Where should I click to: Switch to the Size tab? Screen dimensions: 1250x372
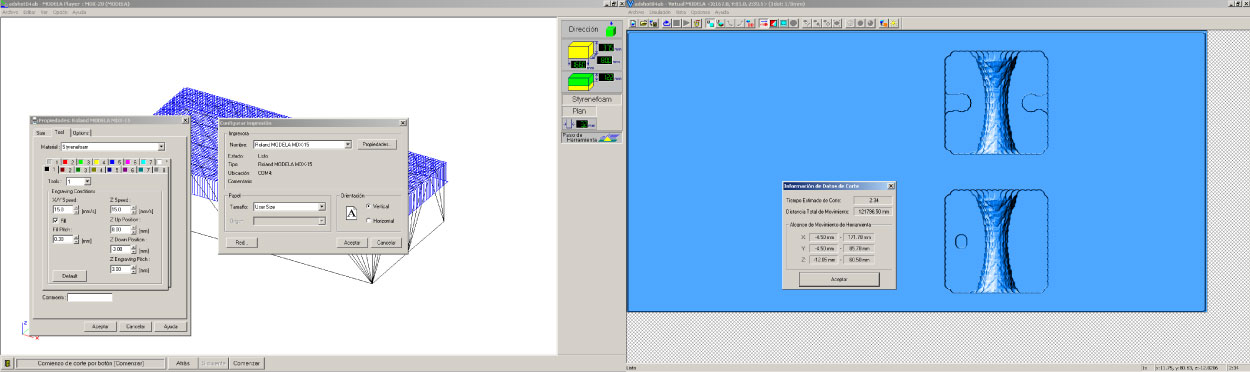42,133
